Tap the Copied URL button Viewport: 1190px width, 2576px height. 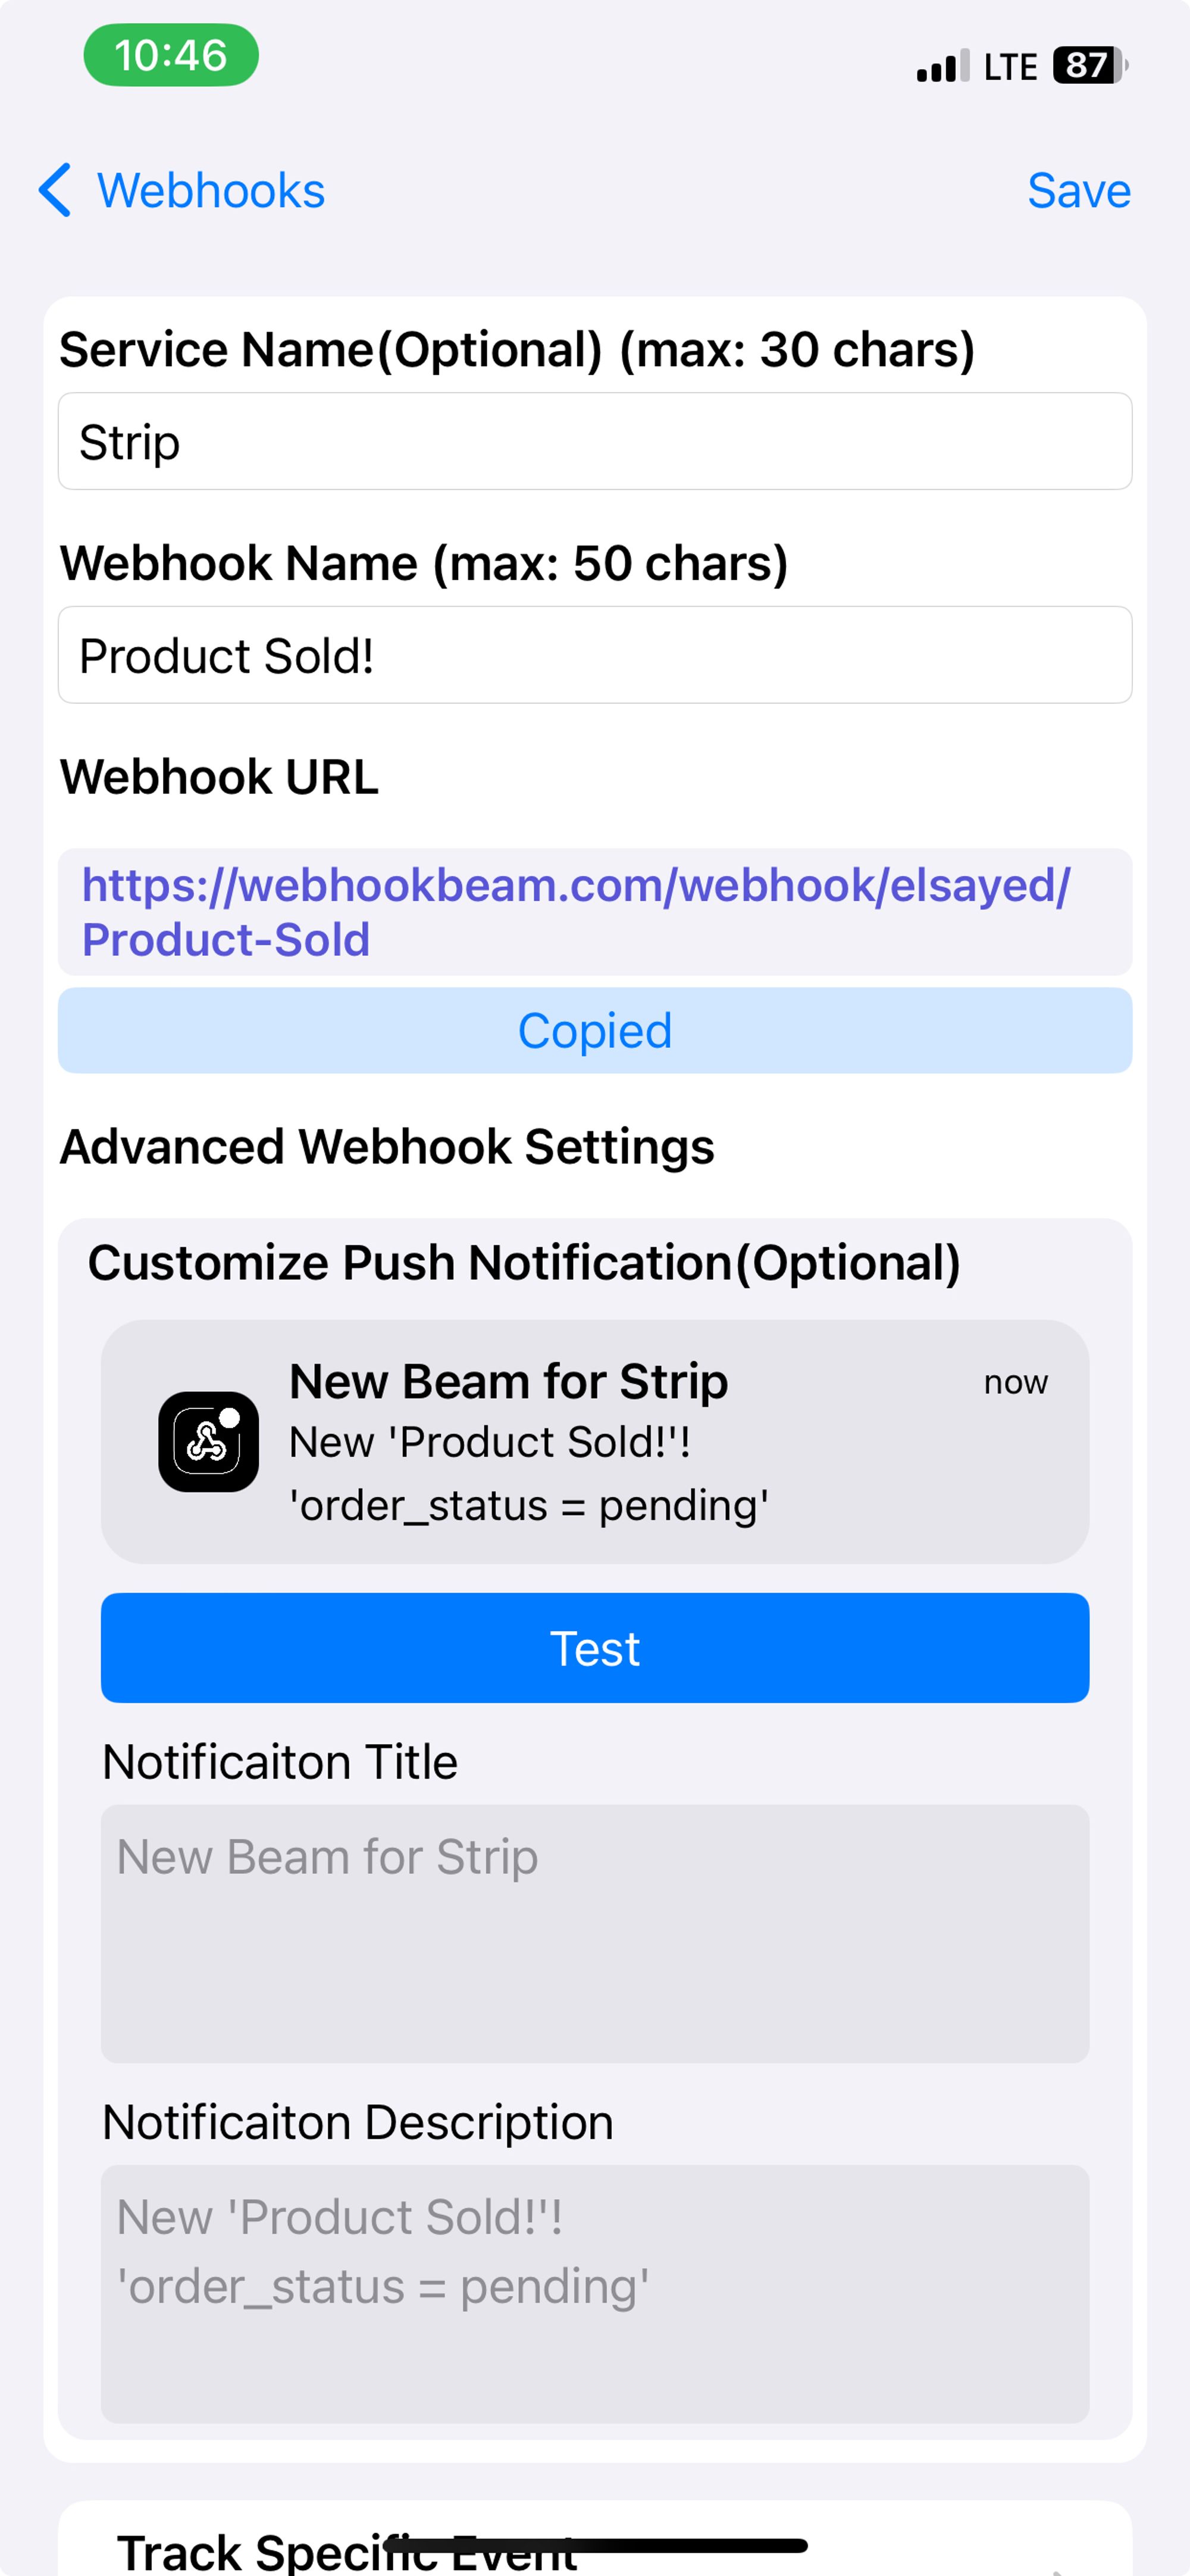[x=595, y=1030]
